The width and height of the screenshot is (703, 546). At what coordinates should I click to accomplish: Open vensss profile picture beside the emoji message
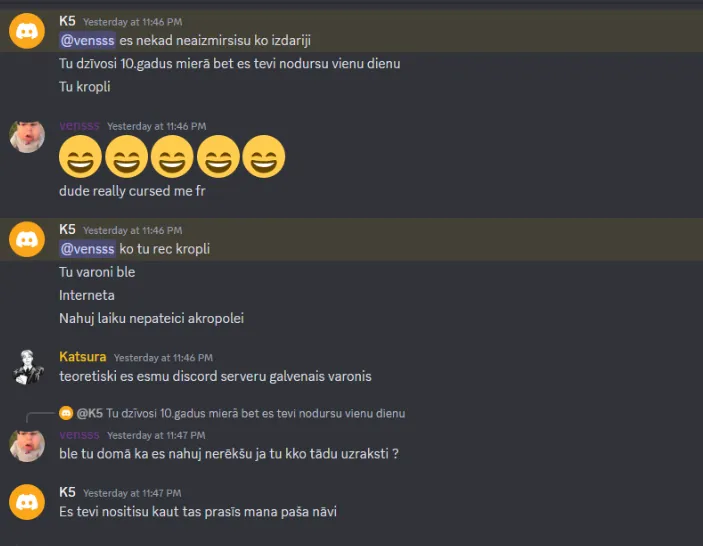27,136
